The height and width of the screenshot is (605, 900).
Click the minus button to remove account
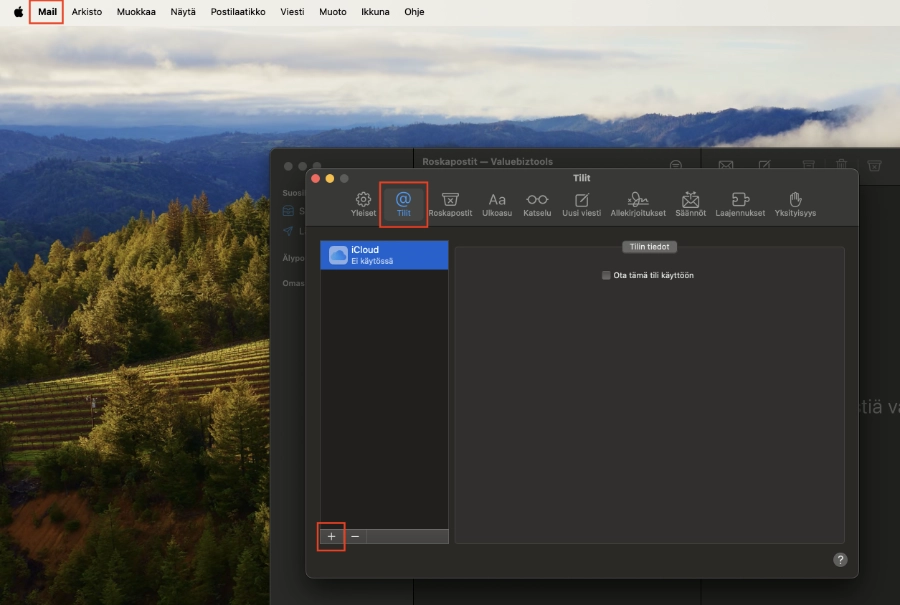(355, 536)
